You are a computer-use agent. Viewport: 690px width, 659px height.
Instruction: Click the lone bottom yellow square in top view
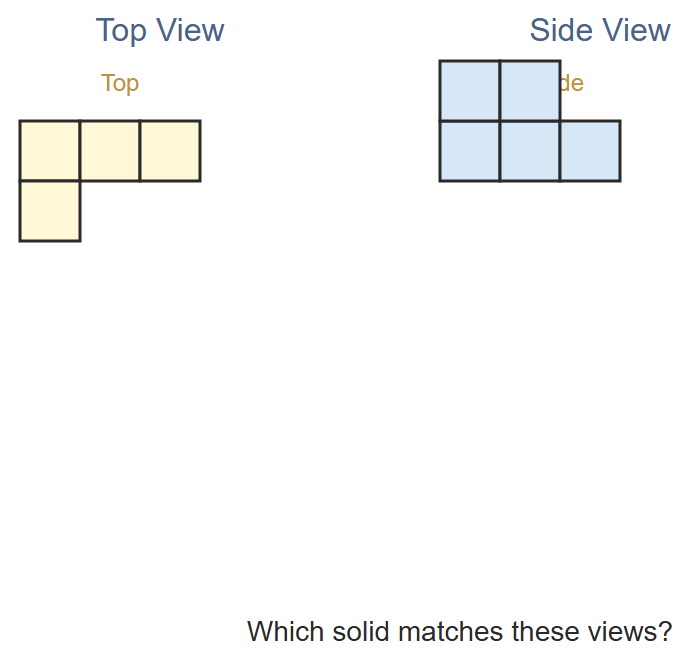[x=50, y=211]
